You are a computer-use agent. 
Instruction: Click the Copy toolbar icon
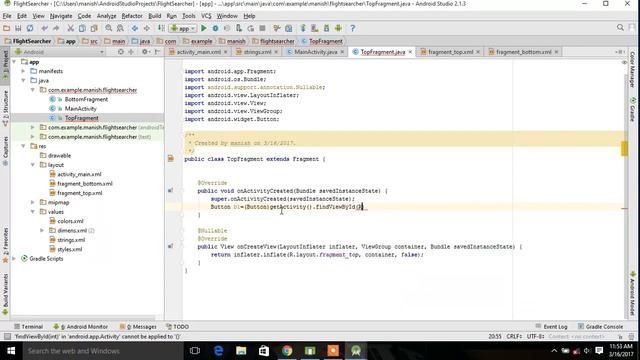(82, 28)
